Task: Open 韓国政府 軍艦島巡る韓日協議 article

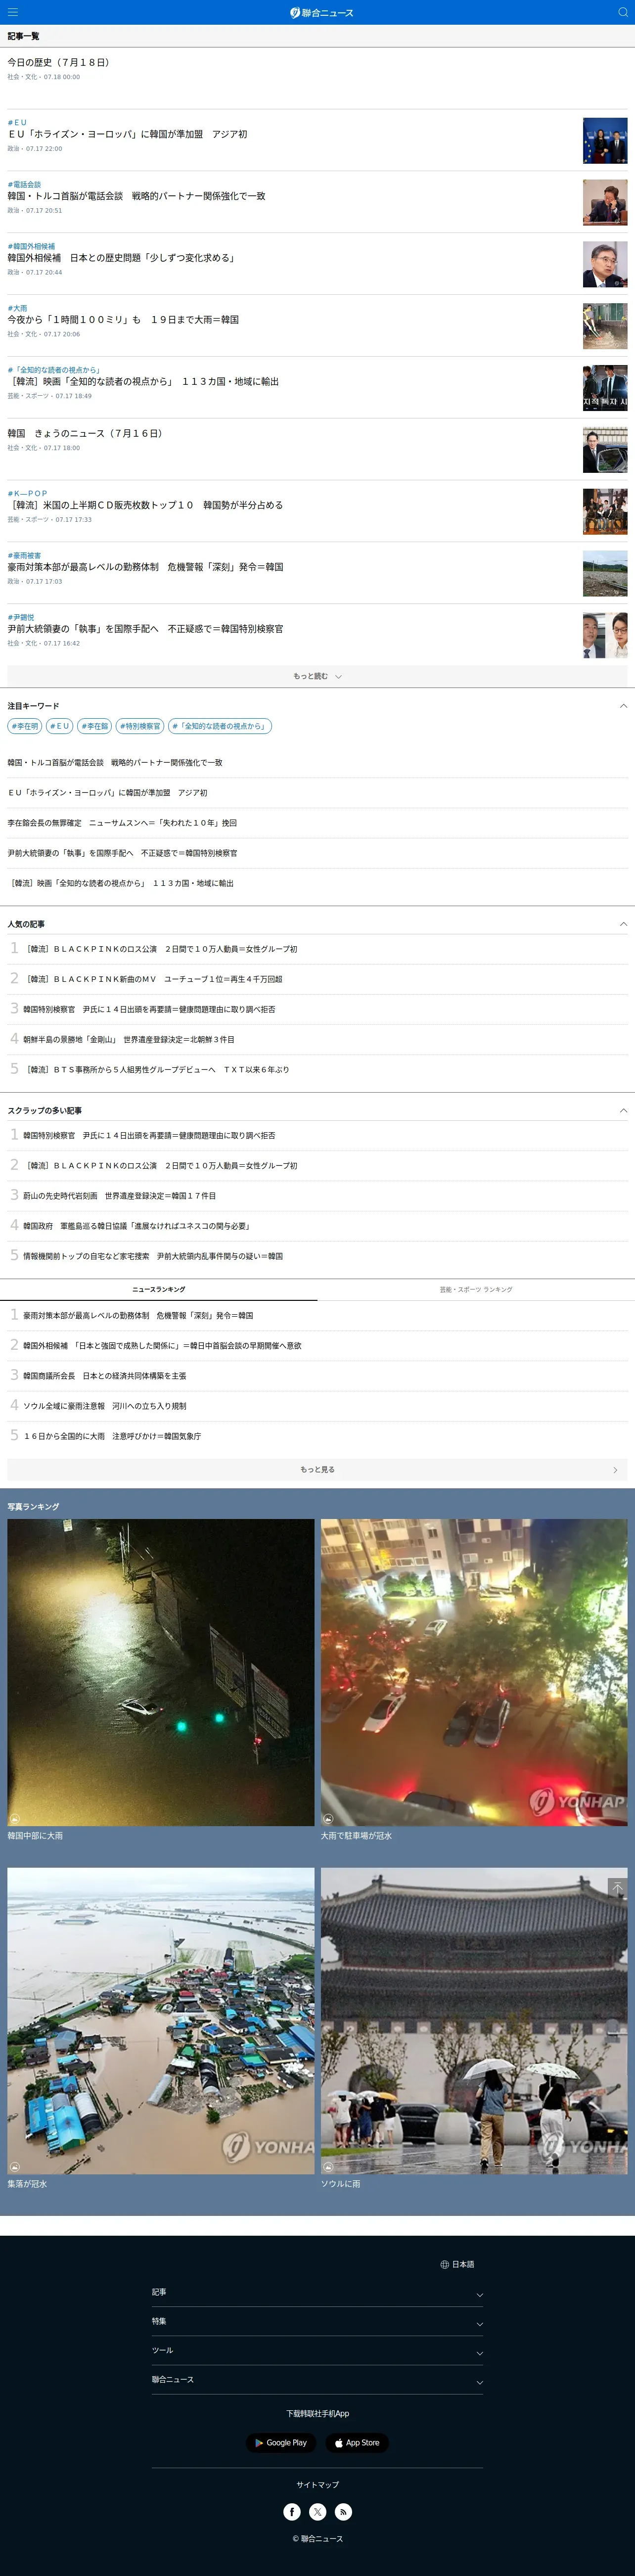Action: [x=137, y=1225]
